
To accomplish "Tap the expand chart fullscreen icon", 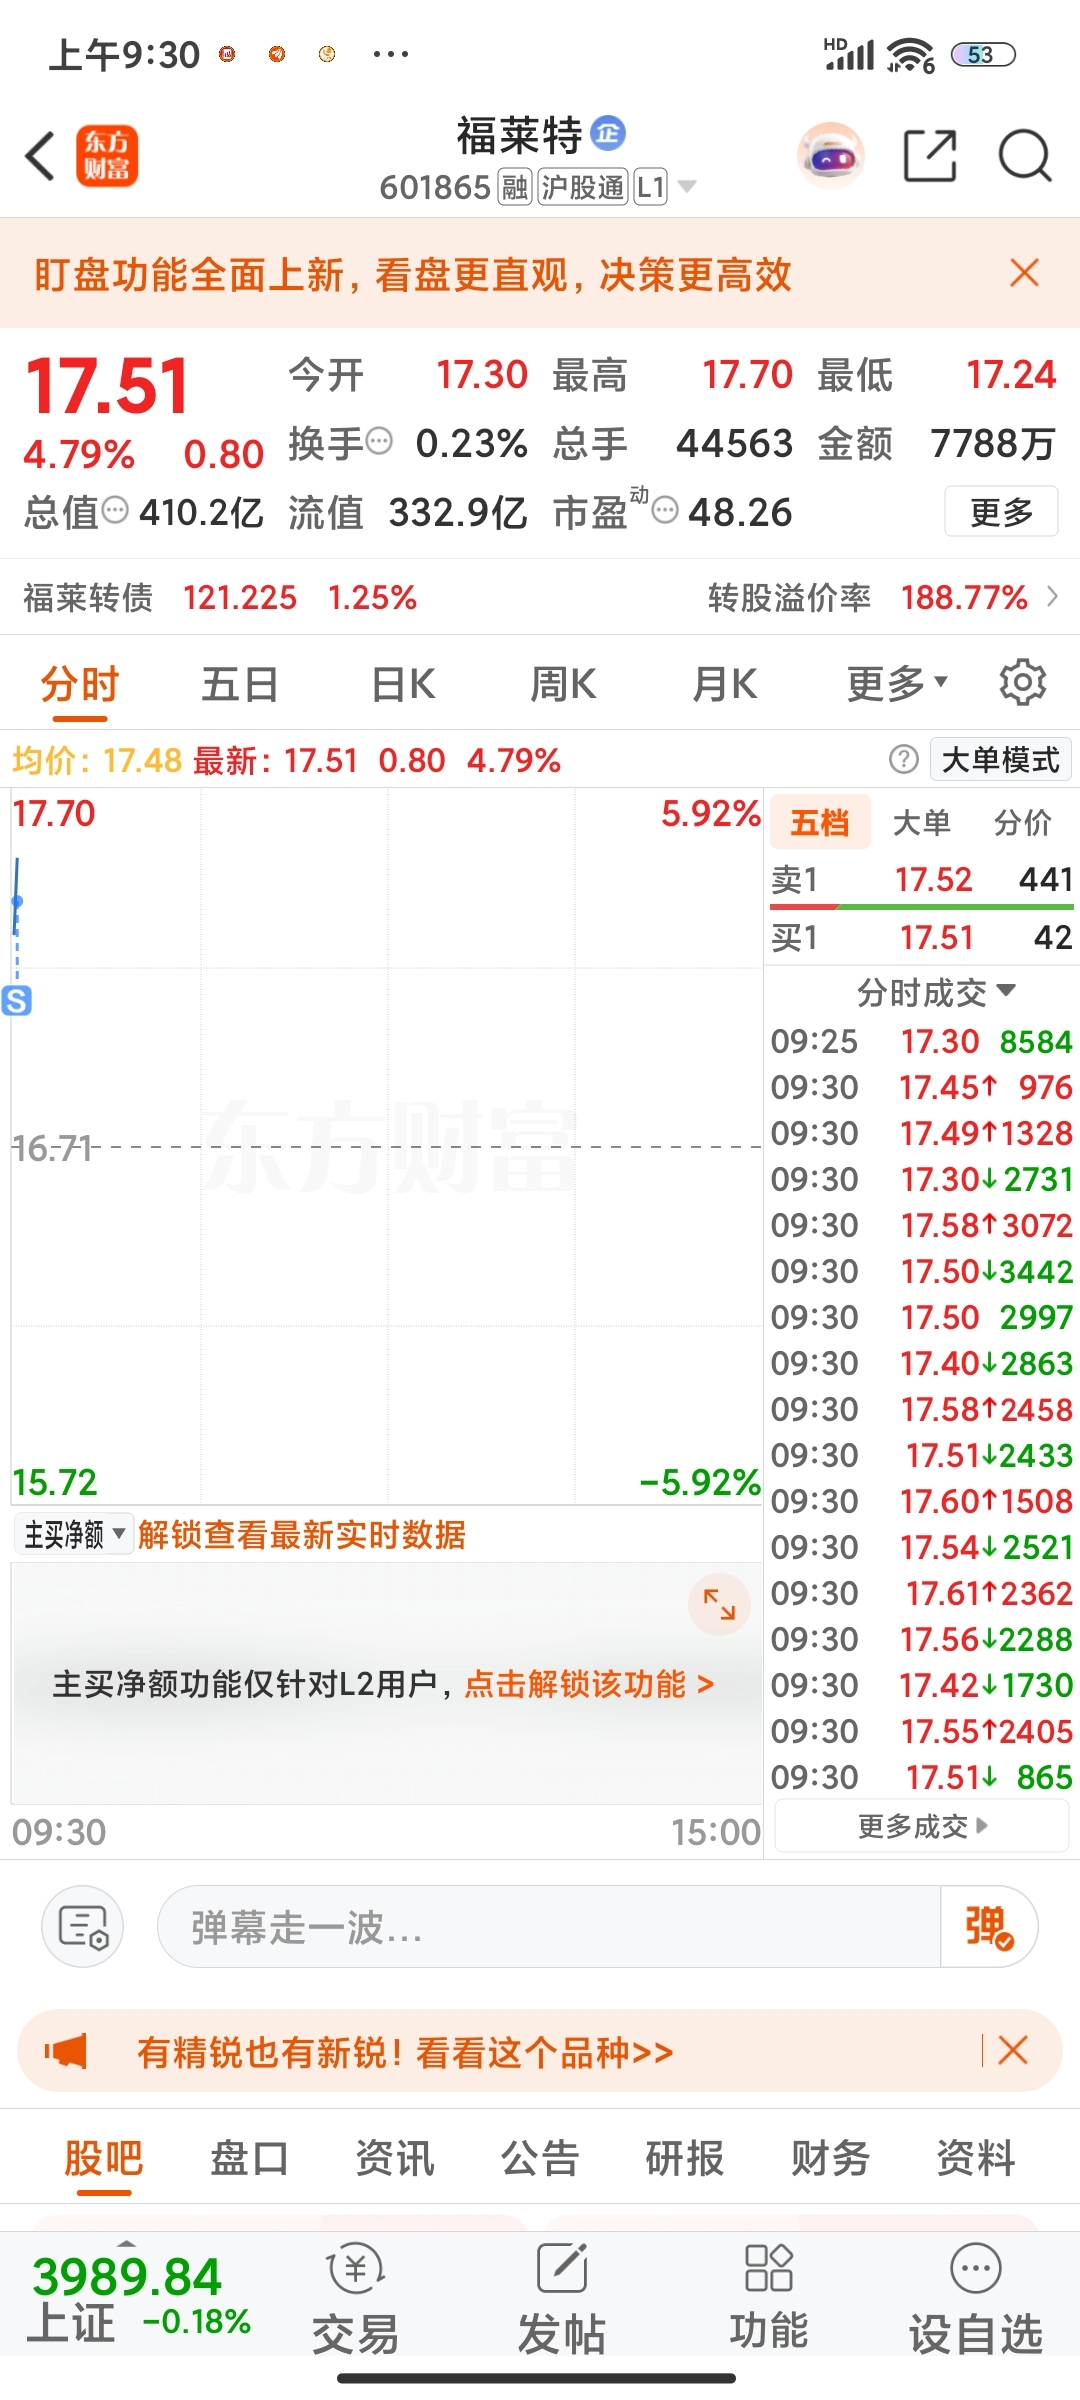I will click(x=719, y=1604).
